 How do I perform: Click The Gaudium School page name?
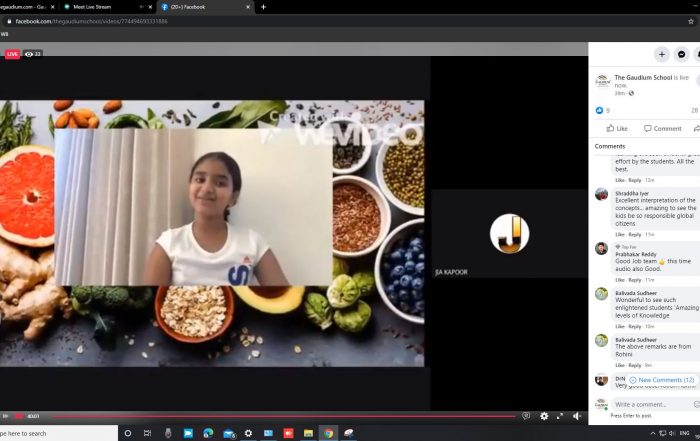(643, 78)
